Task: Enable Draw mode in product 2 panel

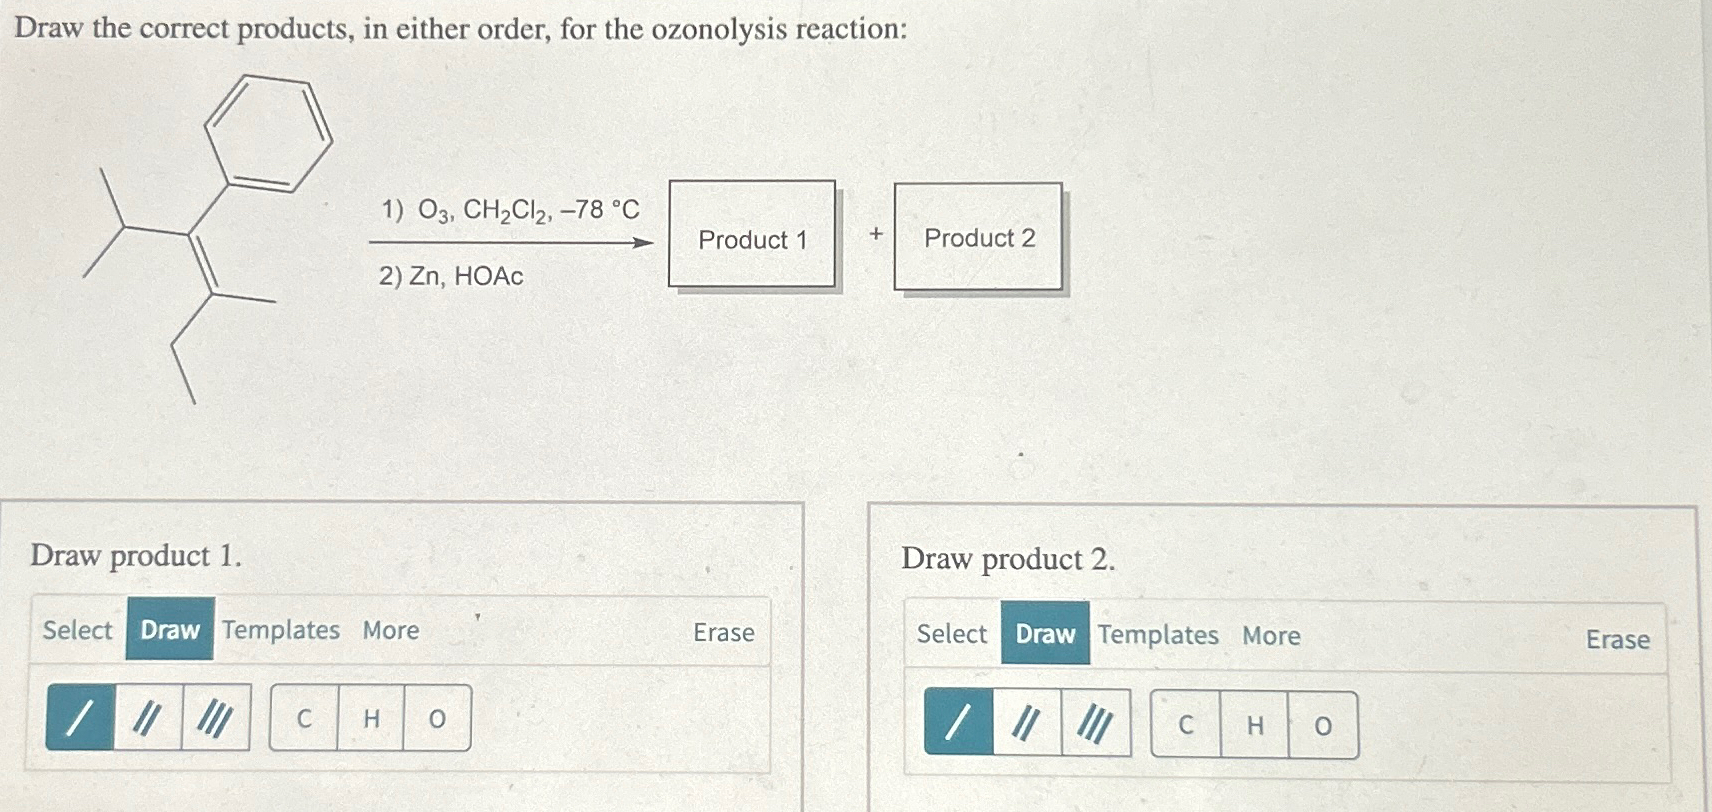Action: 1044,634
